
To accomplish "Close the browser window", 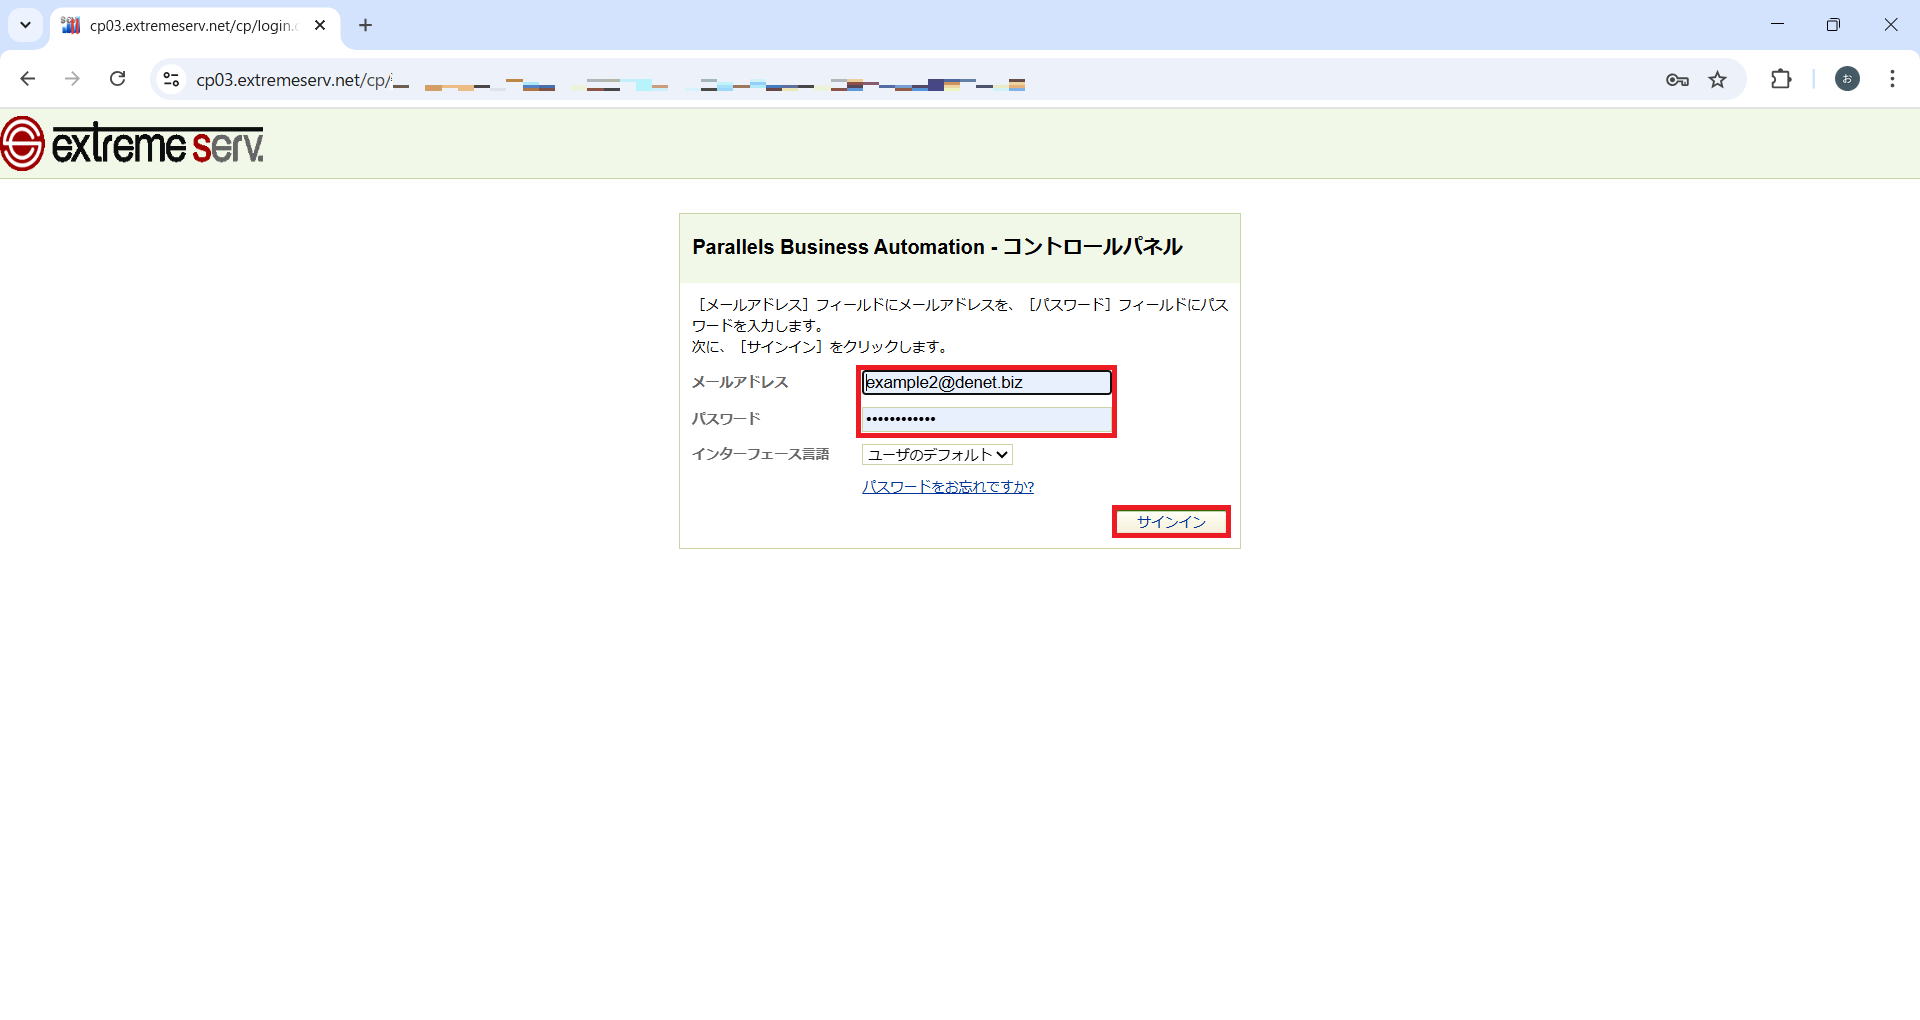I will click(1890, 25).
